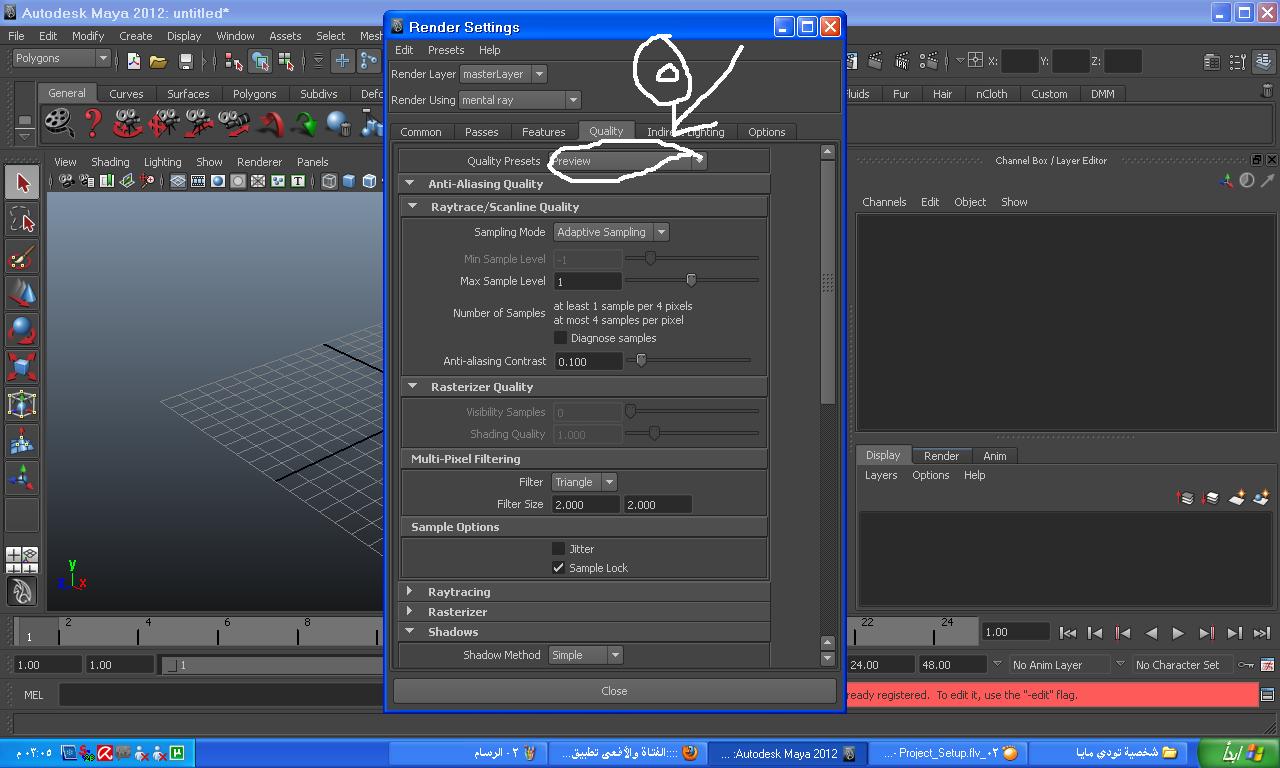Viewport: 1280px width, 768px height.
Task: Pick the Rotate tool sphere icon
Action: [22, 330]
